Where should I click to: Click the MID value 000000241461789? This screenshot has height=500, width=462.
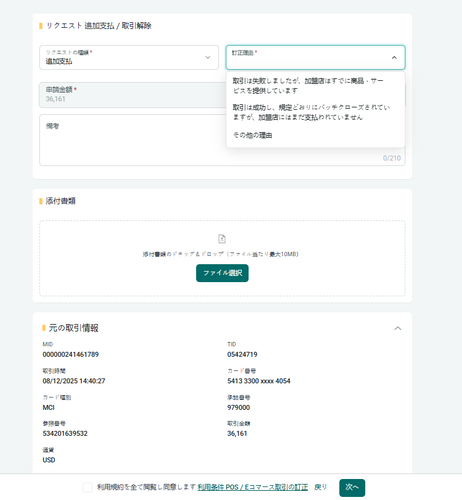pyautogui.click(x=71, y=354)
